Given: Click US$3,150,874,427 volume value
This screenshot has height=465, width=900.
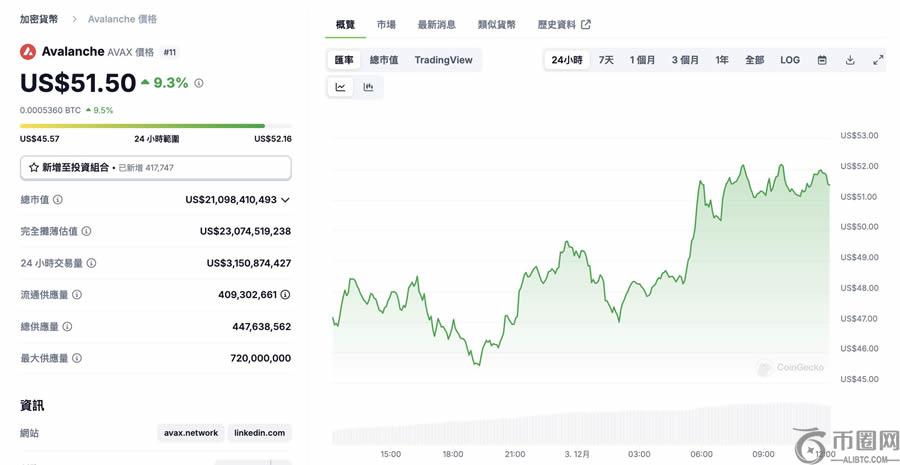Looking at the screenshot, I should [249, 263].
